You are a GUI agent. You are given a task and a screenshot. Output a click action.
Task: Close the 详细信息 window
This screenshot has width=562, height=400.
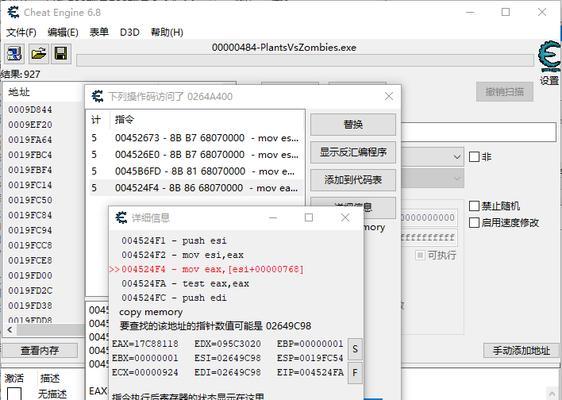tap(345, 218)
